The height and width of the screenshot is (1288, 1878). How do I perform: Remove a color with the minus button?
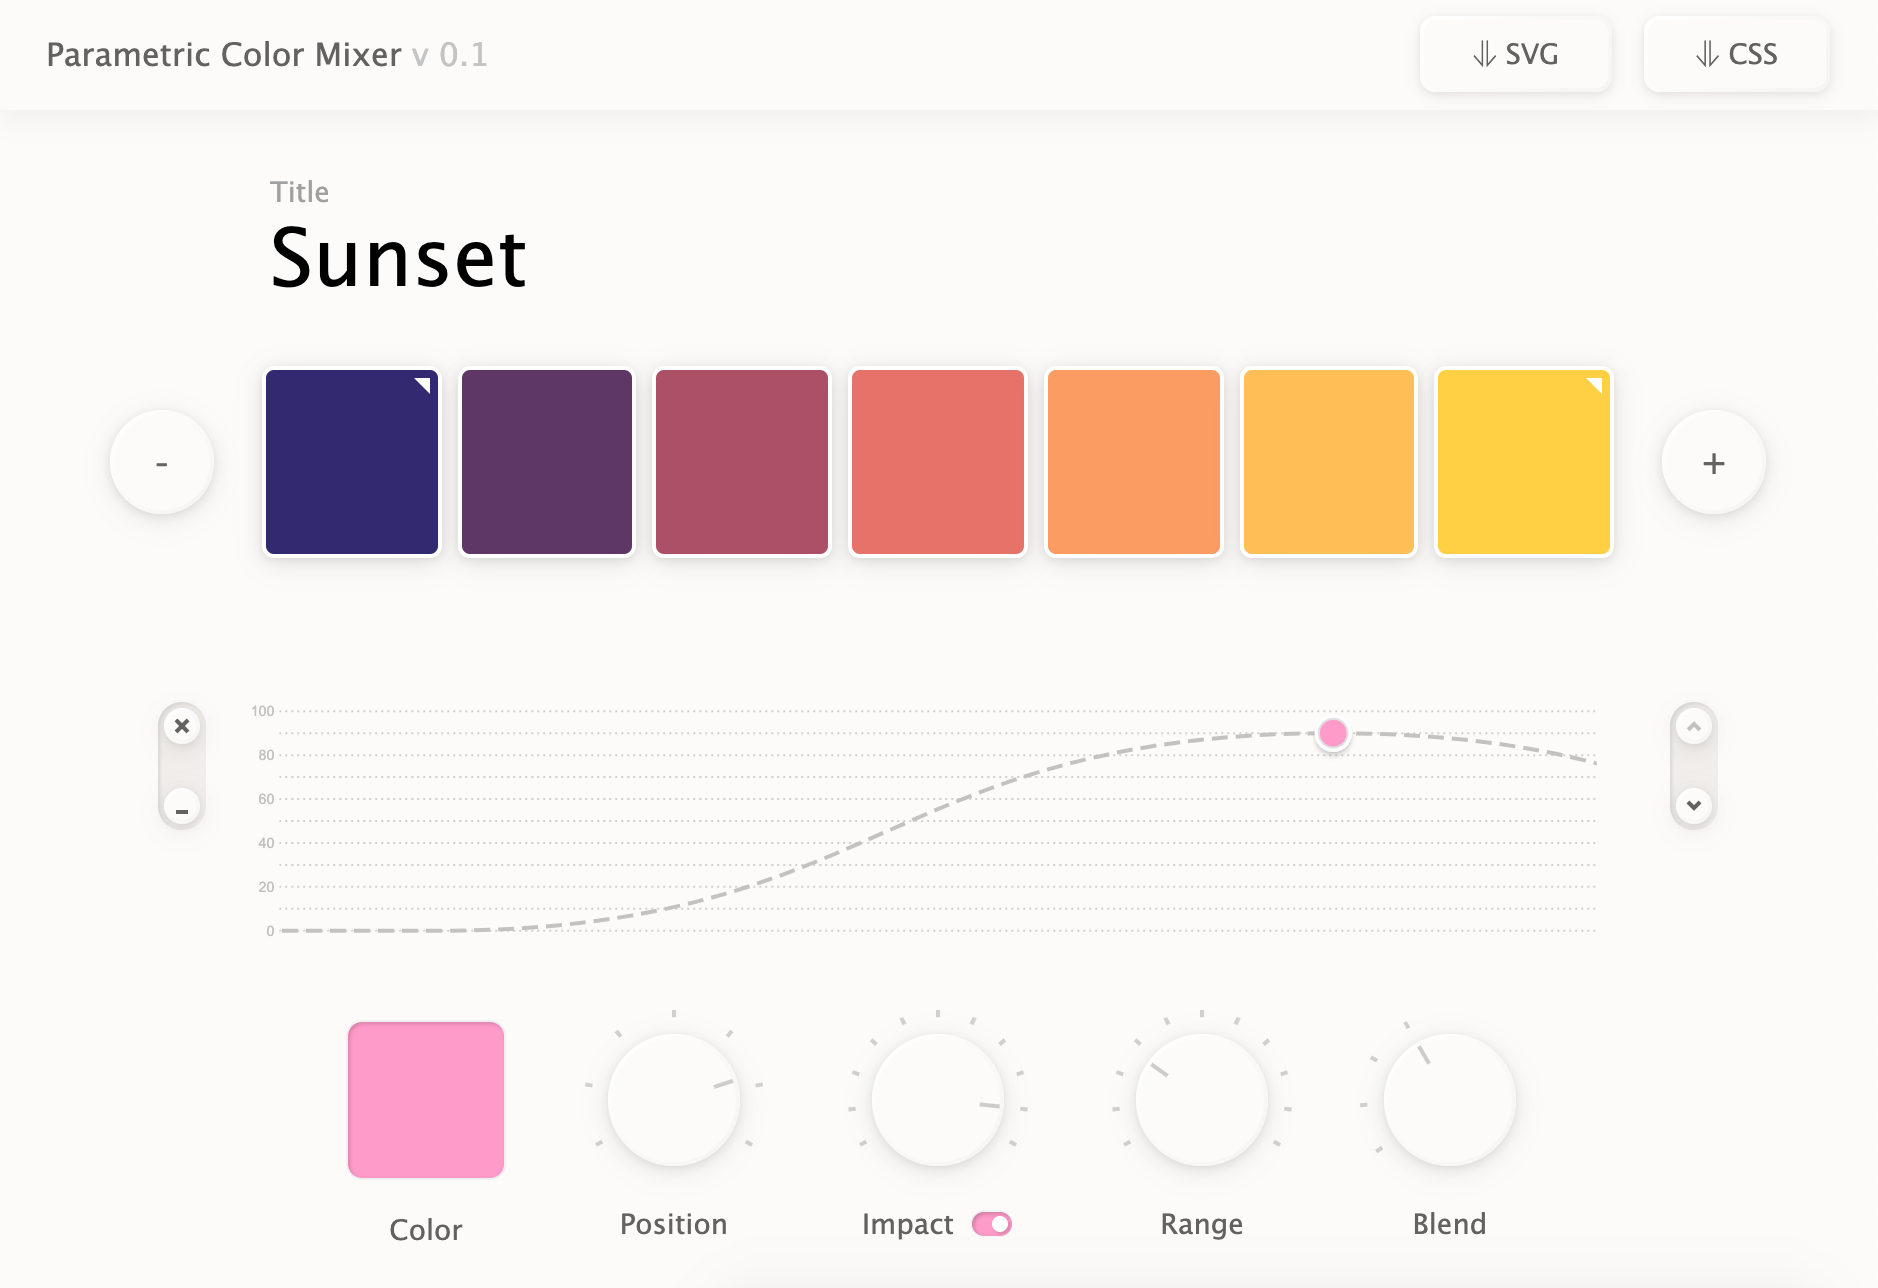pos(162,462)
